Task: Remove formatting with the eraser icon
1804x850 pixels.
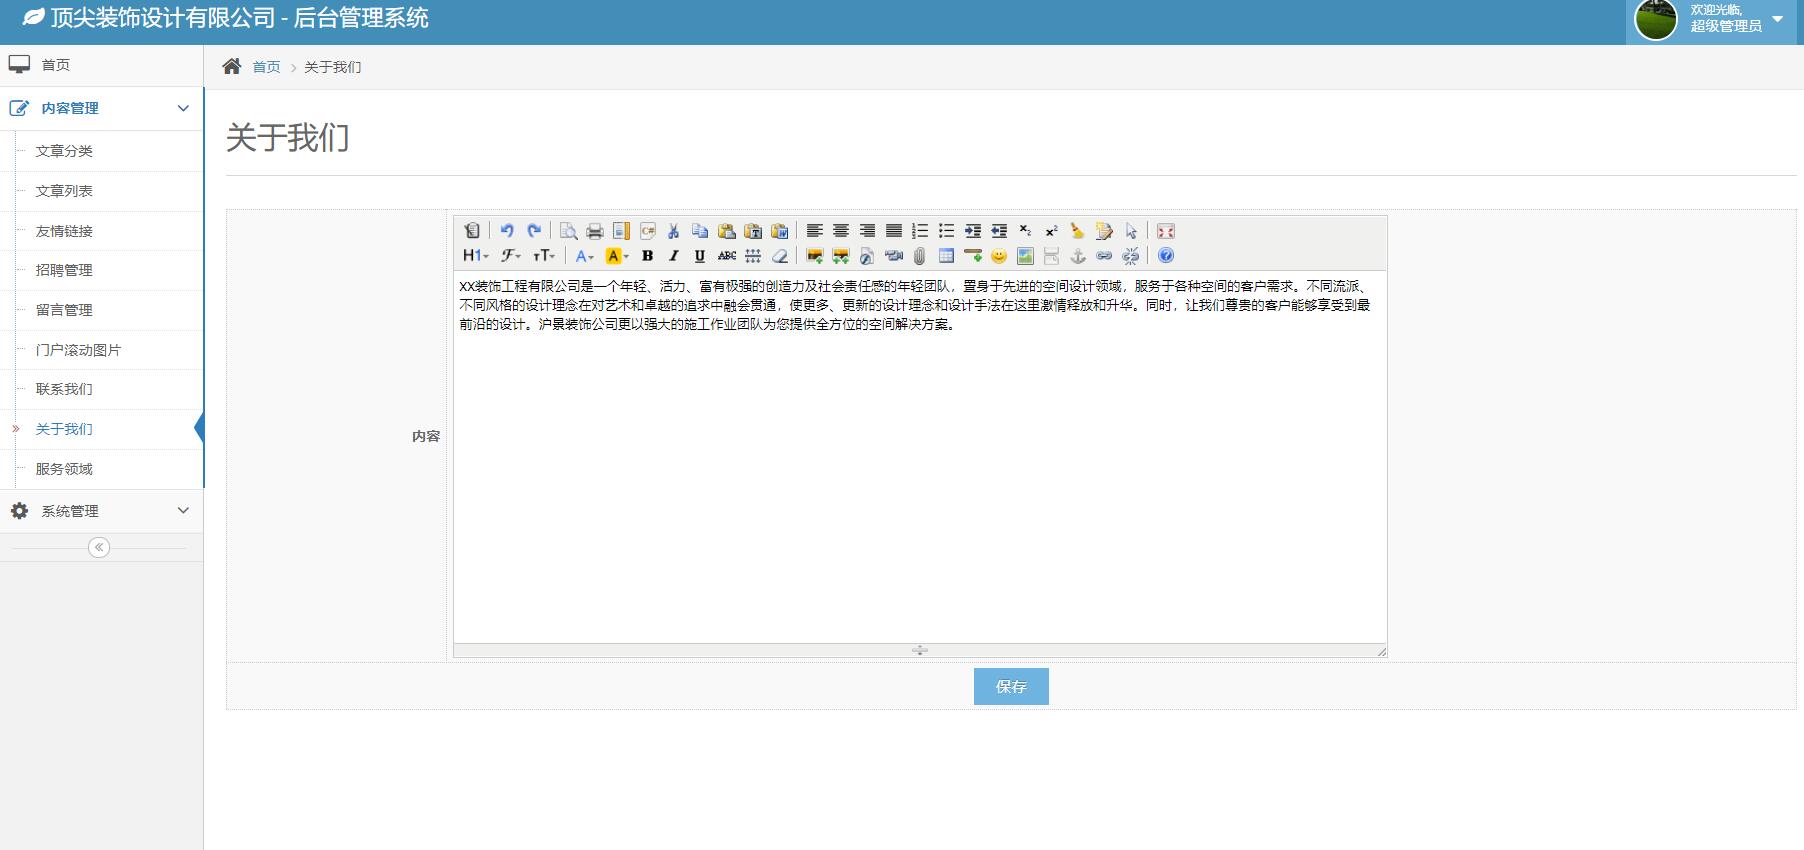Action: (x=780, y=256)
